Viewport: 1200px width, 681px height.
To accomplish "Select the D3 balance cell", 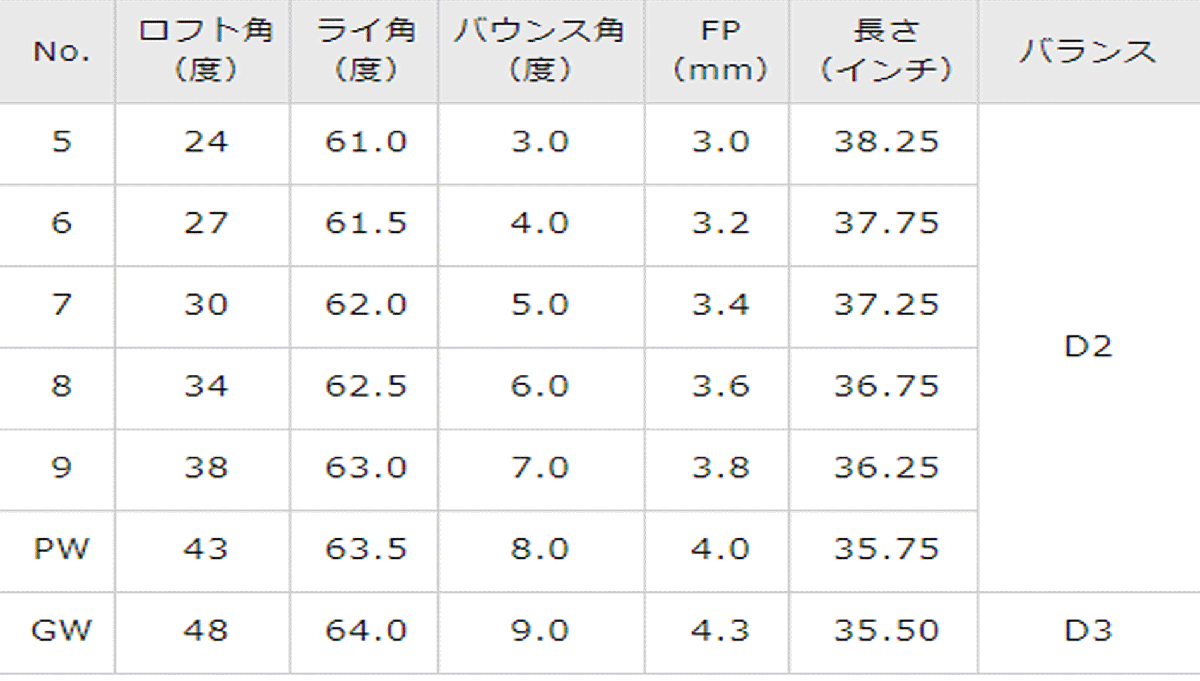I will (x=1088, y=631).
